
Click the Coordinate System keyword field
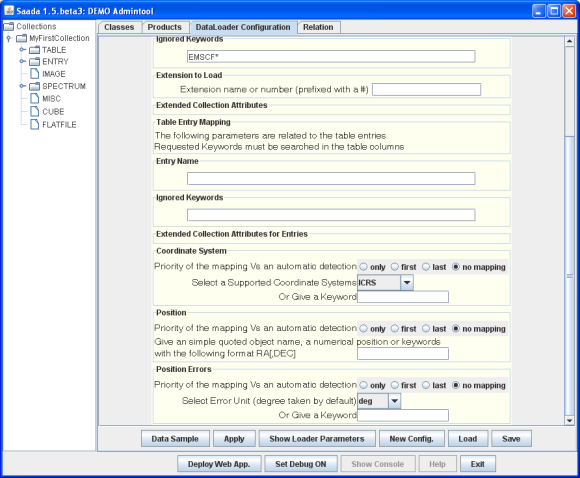click(403, 297)
